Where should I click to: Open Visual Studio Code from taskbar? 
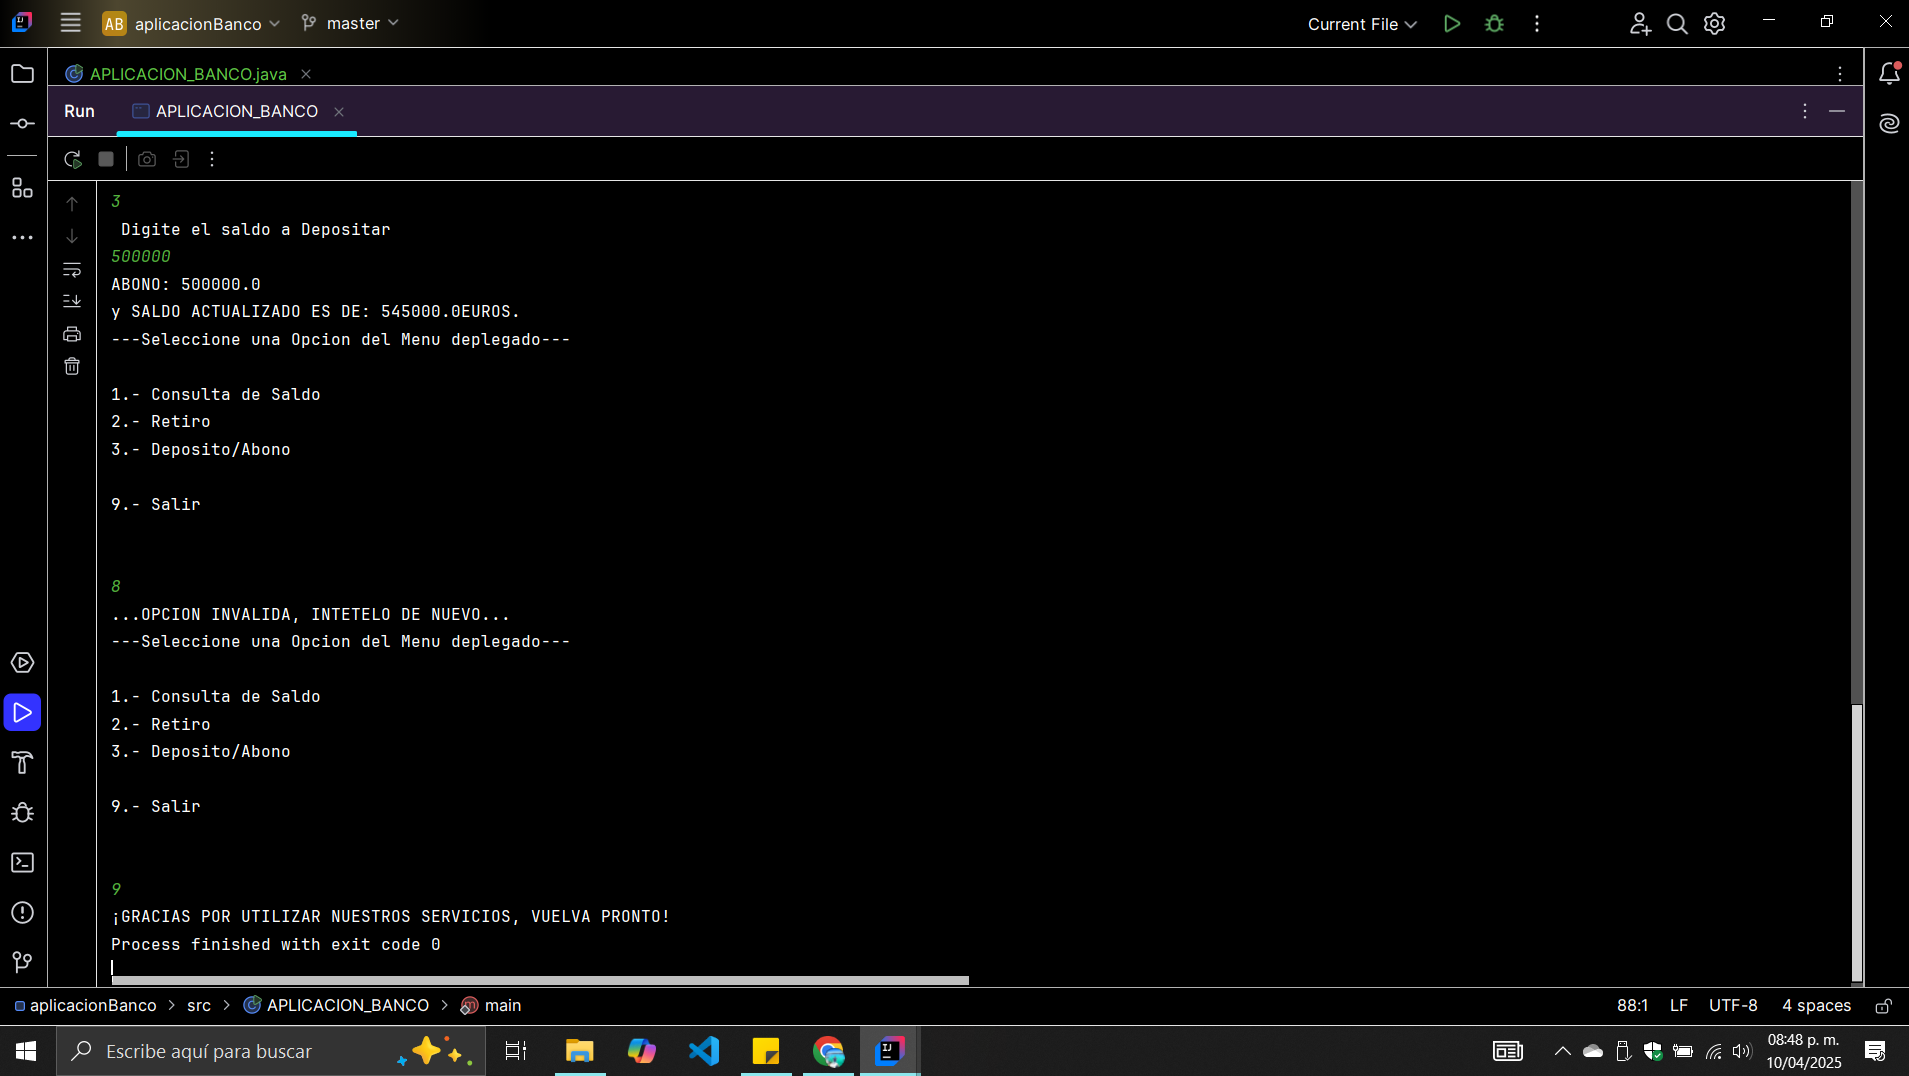704,1051
